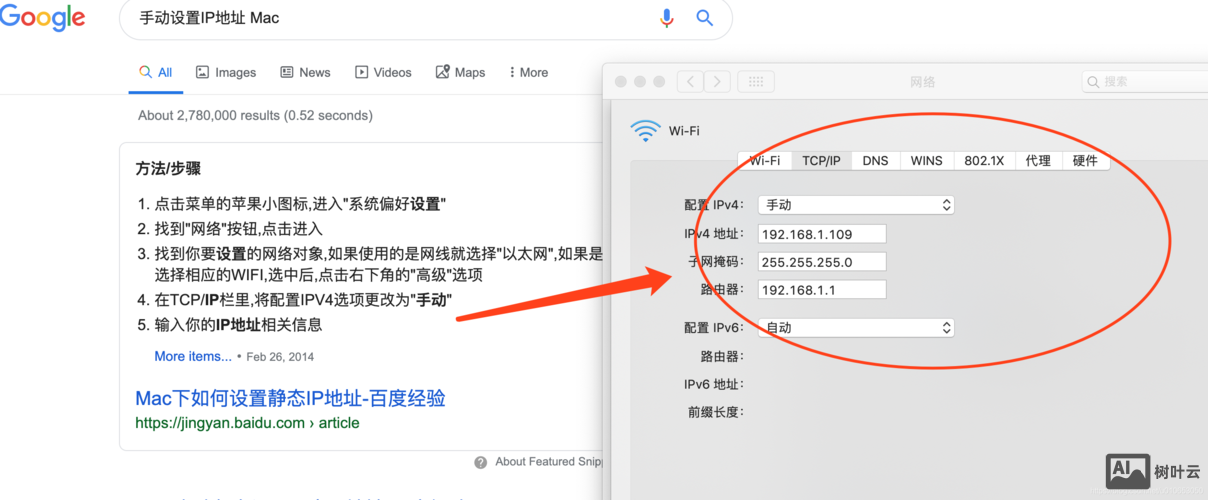Click the router field 192.168.1.1
1208x500 pixels.
pos(822,290)
